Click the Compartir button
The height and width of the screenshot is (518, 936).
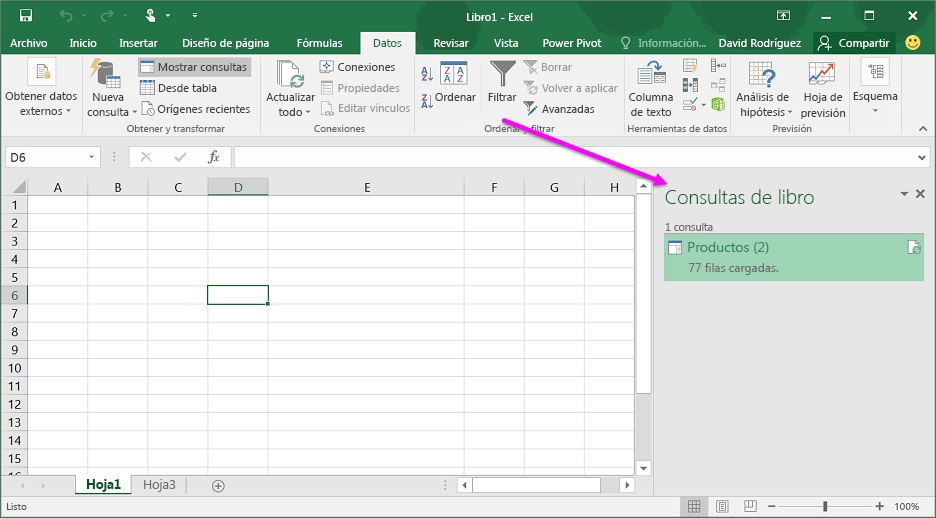(854, 43)
